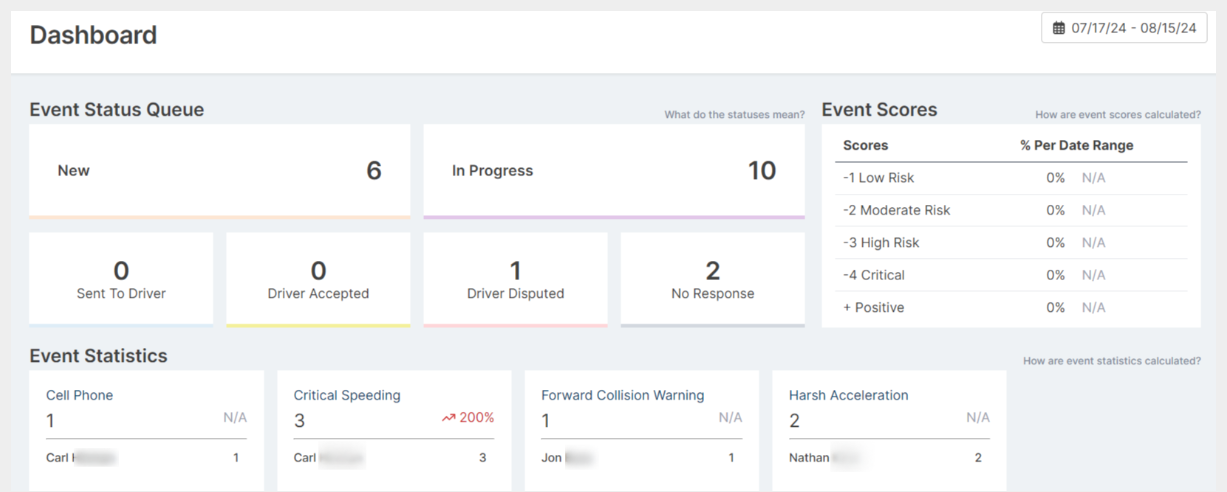The height and width of the screenshot is (492, 1227).
Task: Open the Cell Phone statistics card title
Action: tap(80, 395)
